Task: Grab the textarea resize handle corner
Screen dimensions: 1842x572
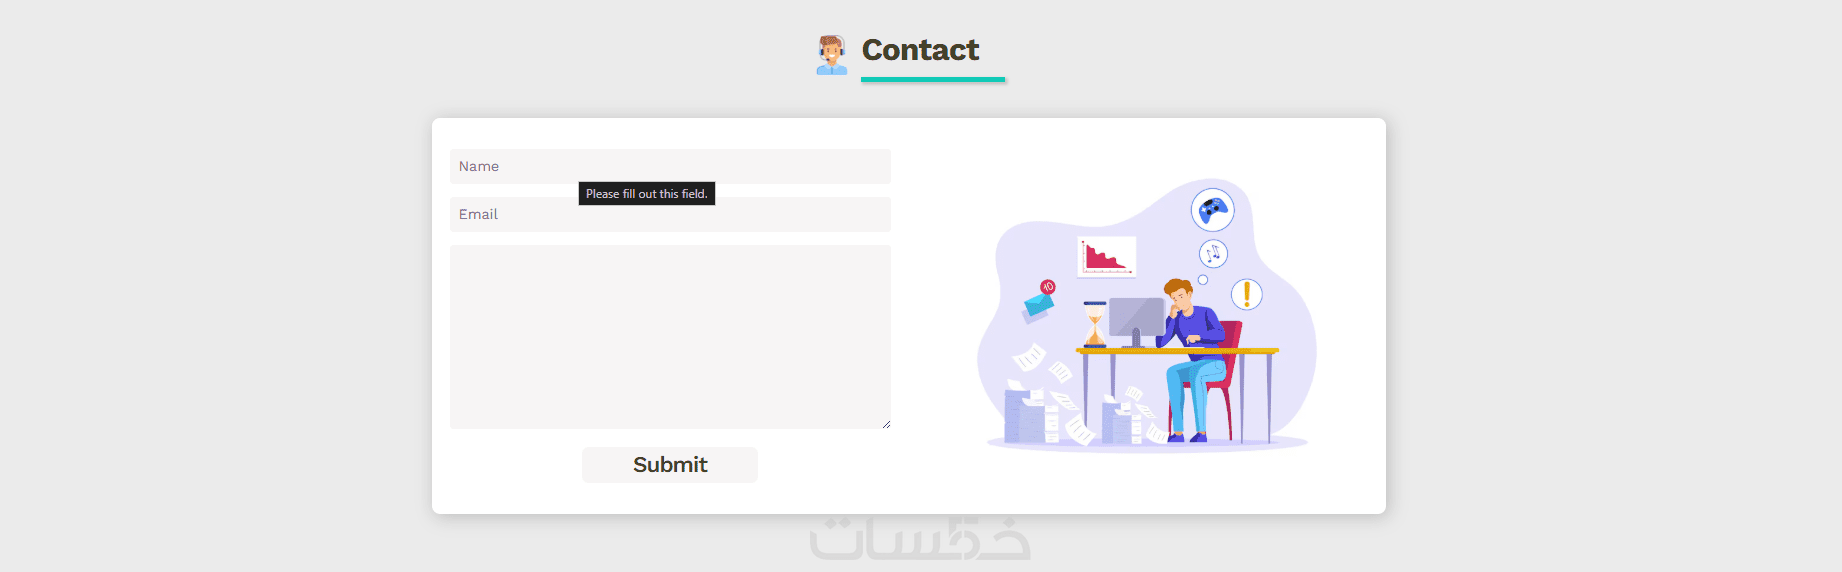Action: [886, 424]
